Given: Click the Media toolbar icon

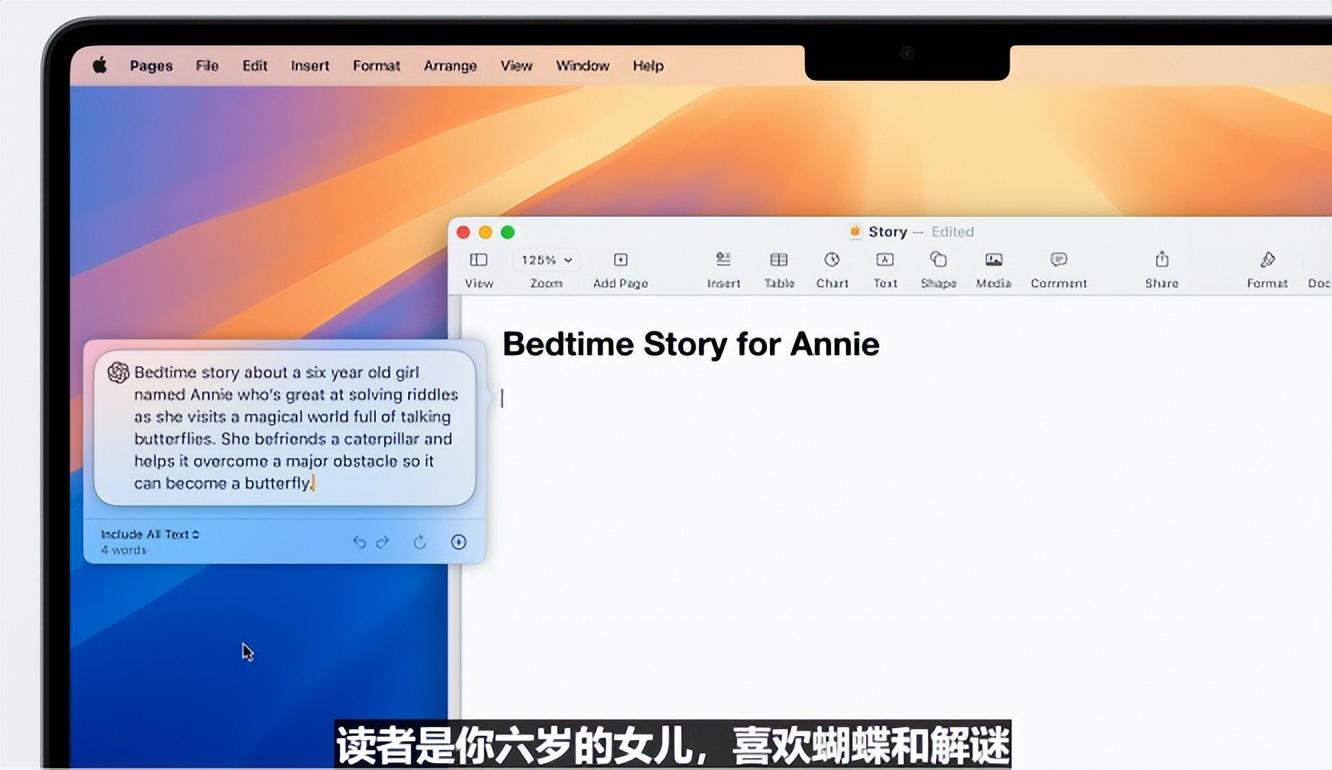Looking at the screenshot, I should click(x=993, y=260).
